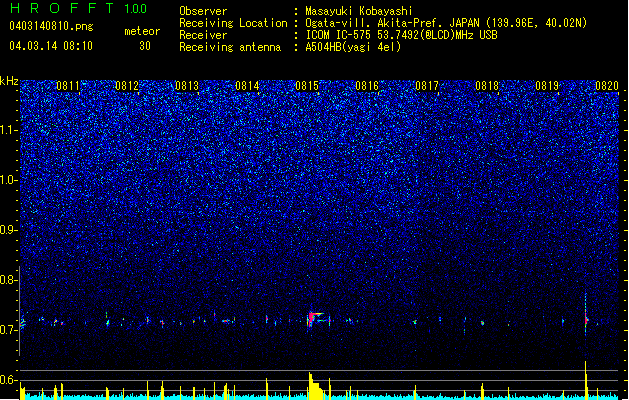Click the wide yellow intensity peak near 0815

pyautogui.click(x=316, y=386)
